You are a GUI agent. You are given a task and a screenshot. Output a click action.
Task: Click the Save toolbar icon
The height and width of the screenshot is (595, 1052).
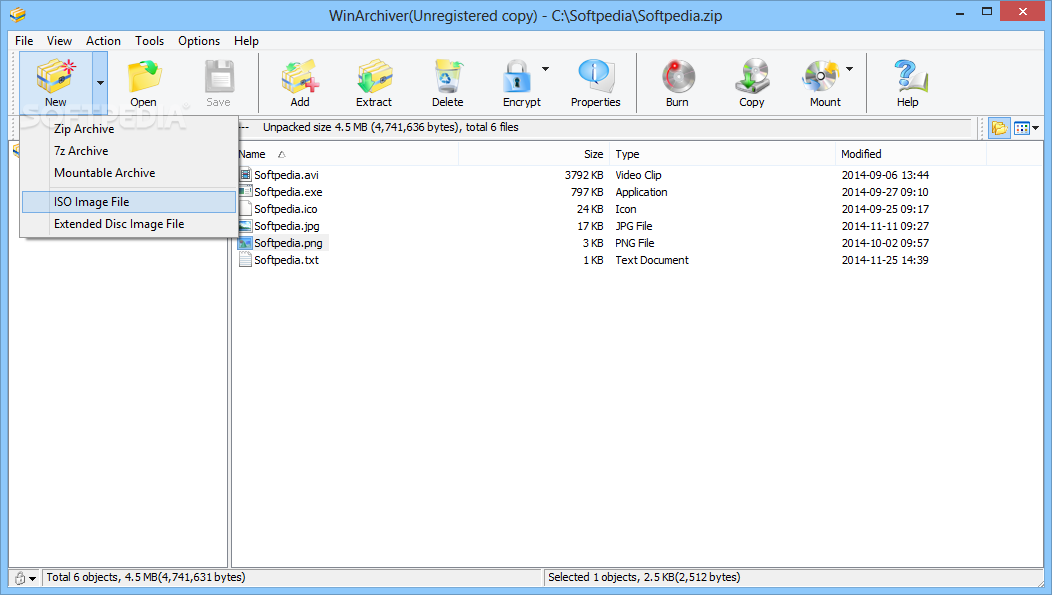coord(219,76)
